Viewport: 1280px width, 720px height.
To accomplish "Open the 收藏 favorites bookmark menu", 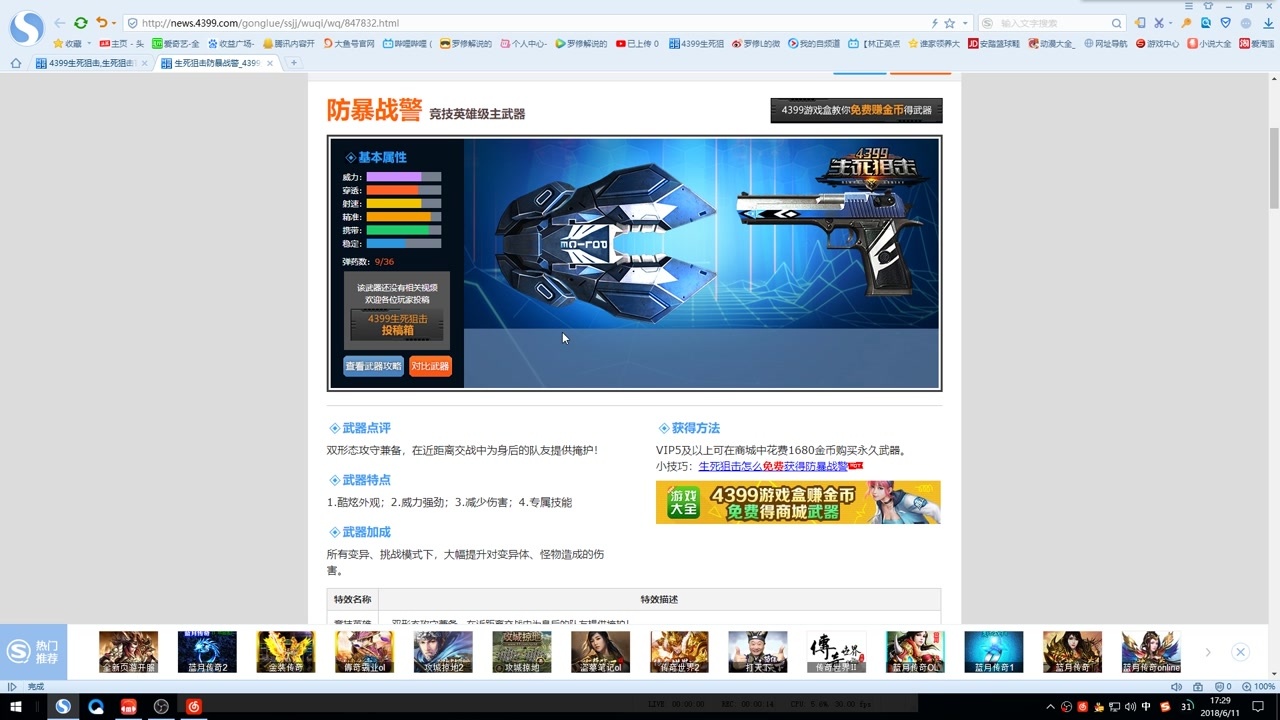I will pyautogui.click(x=67, y=44).
